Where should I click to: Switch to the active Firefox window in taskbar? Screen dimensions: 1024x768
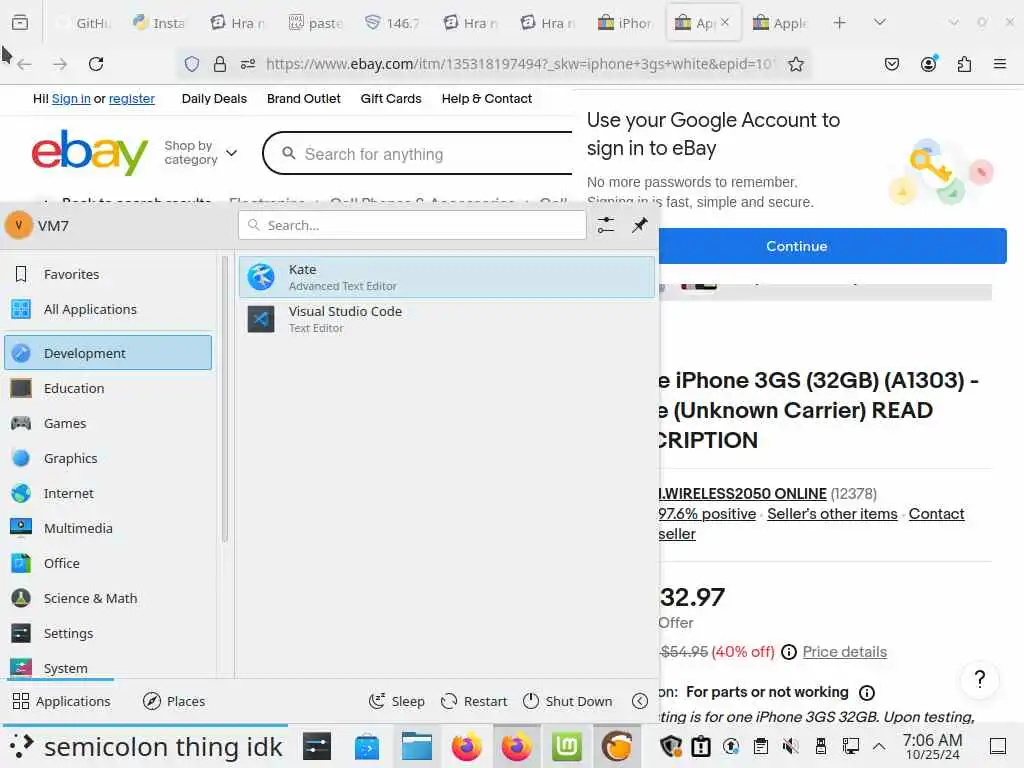[x=517, y=746]
